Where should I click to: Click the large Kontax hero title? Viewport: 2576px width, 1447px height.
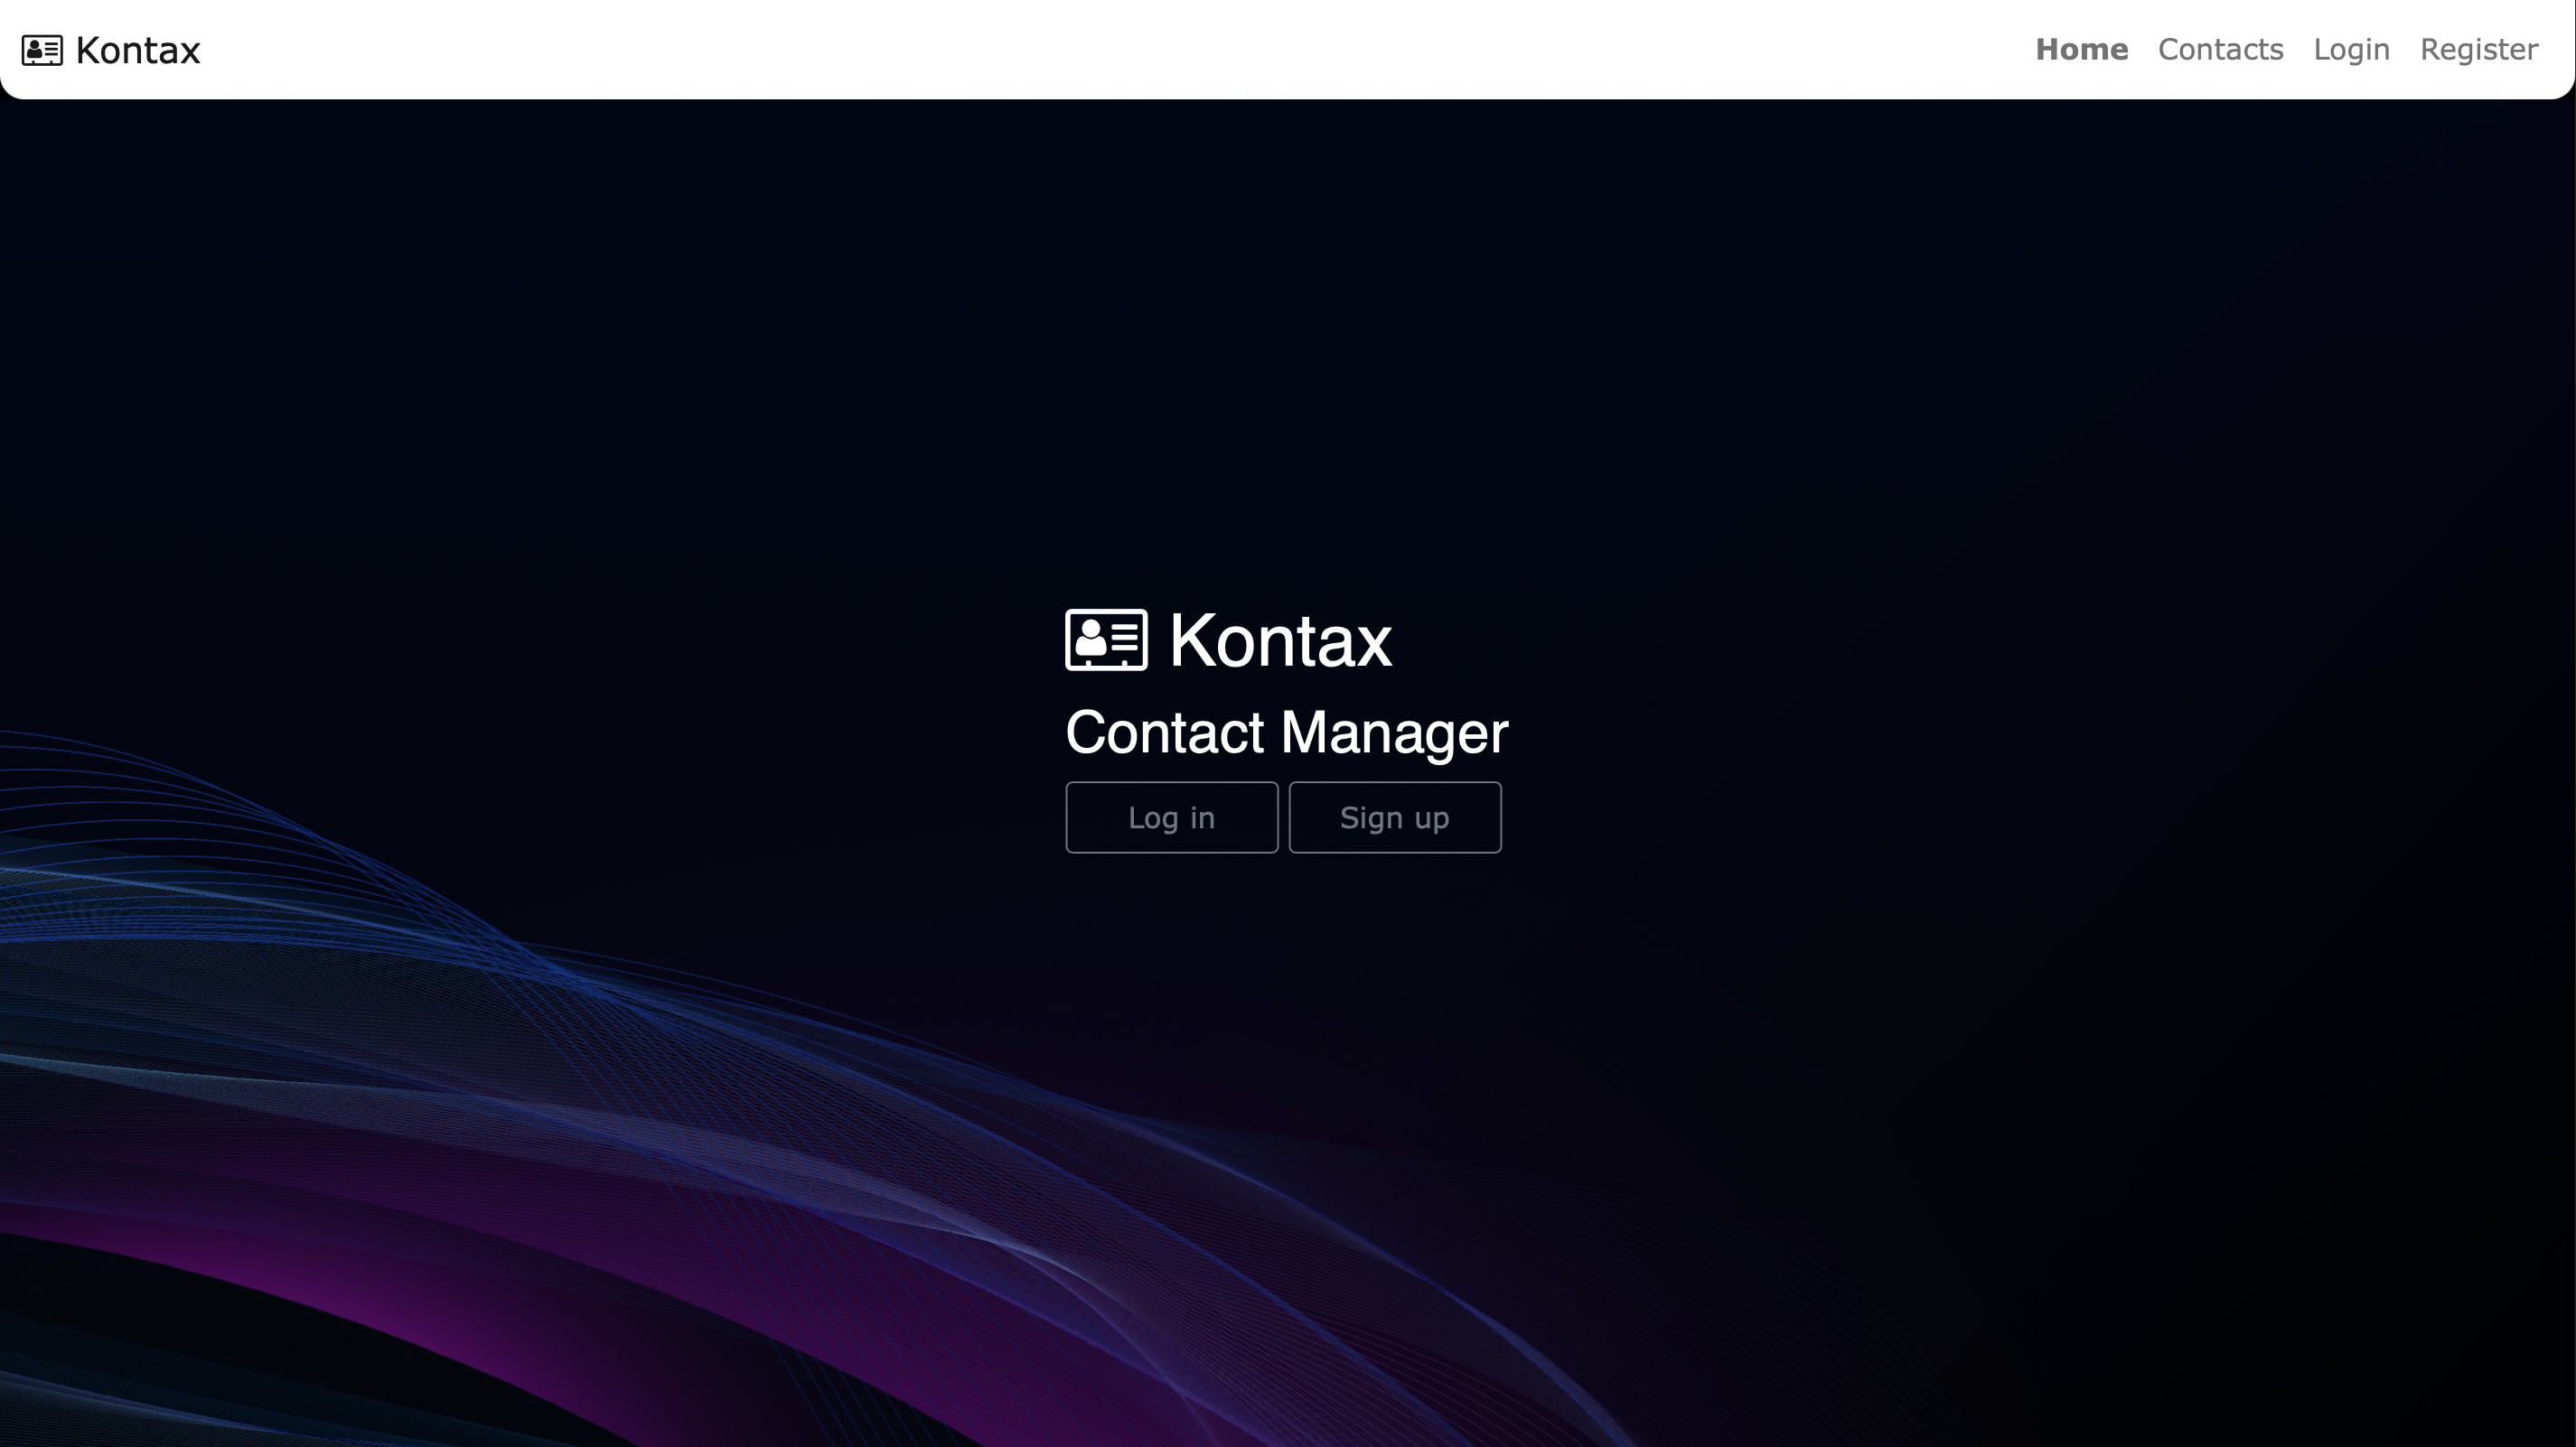pos(1280,641)
